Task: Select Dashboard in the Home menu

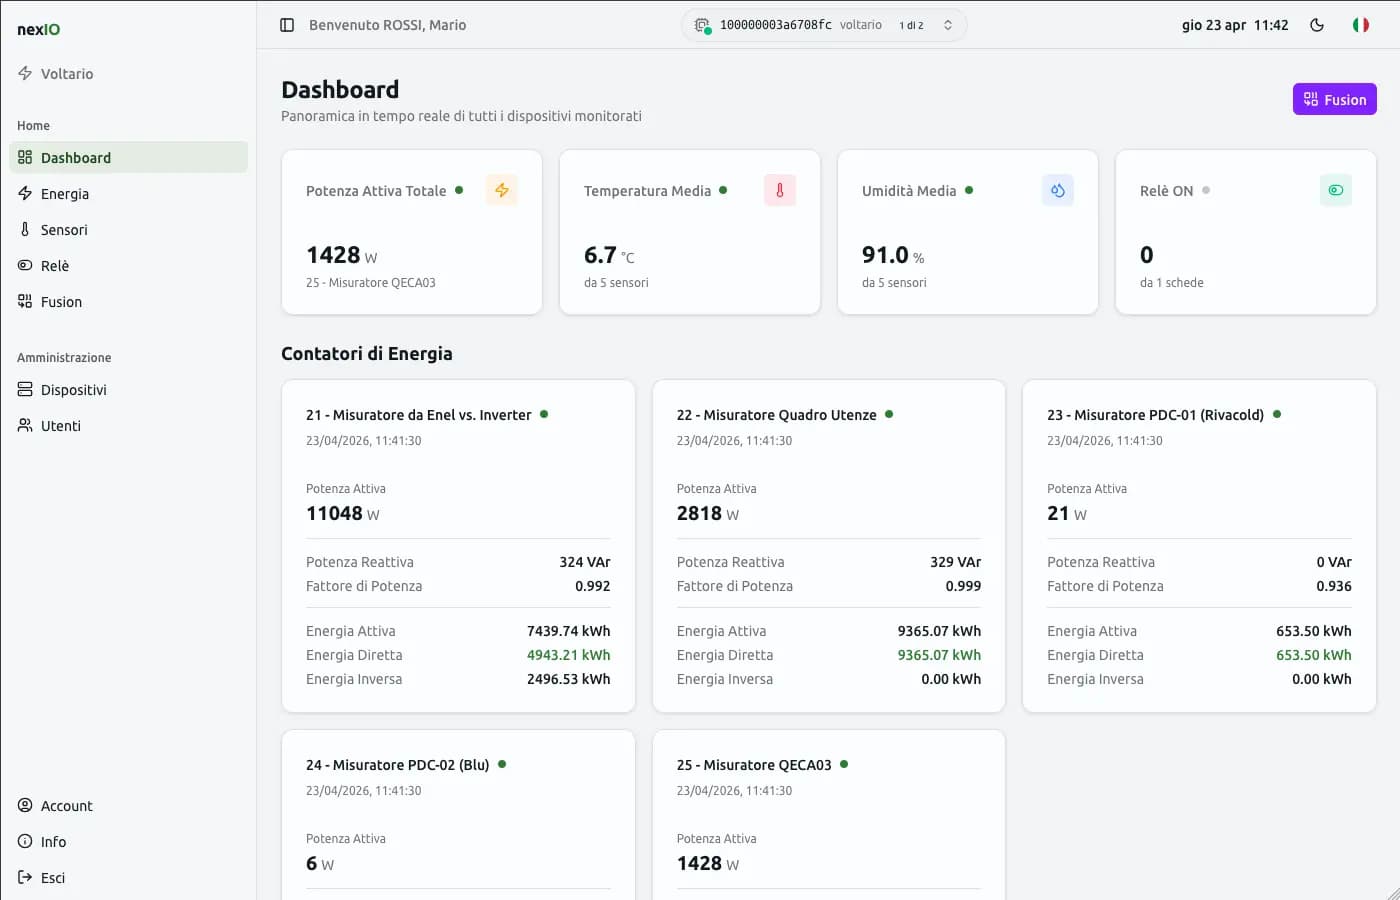Action: coord(77,157)
